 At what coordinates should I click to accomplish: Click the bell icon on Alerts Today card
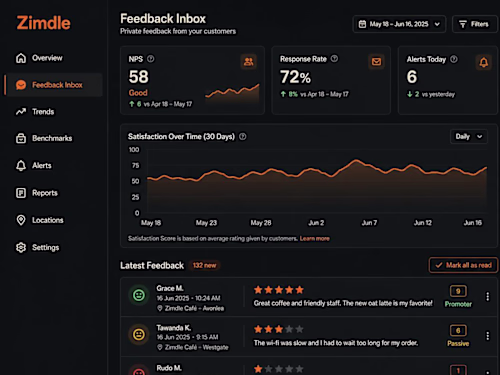point(484,62)
